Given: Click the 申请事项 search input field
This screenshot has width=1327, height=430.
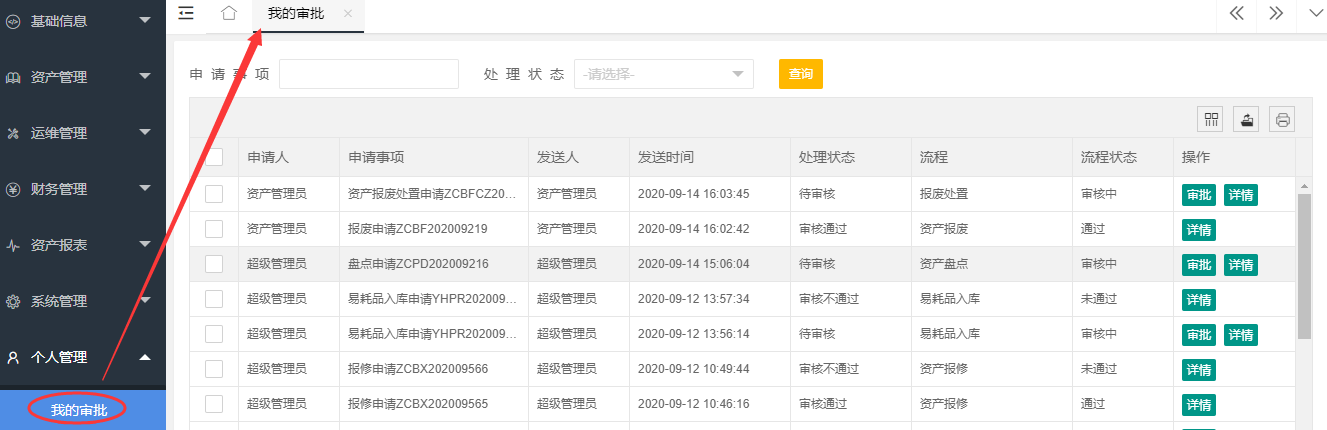Looking at the screenshot, I should pos(368,74).
